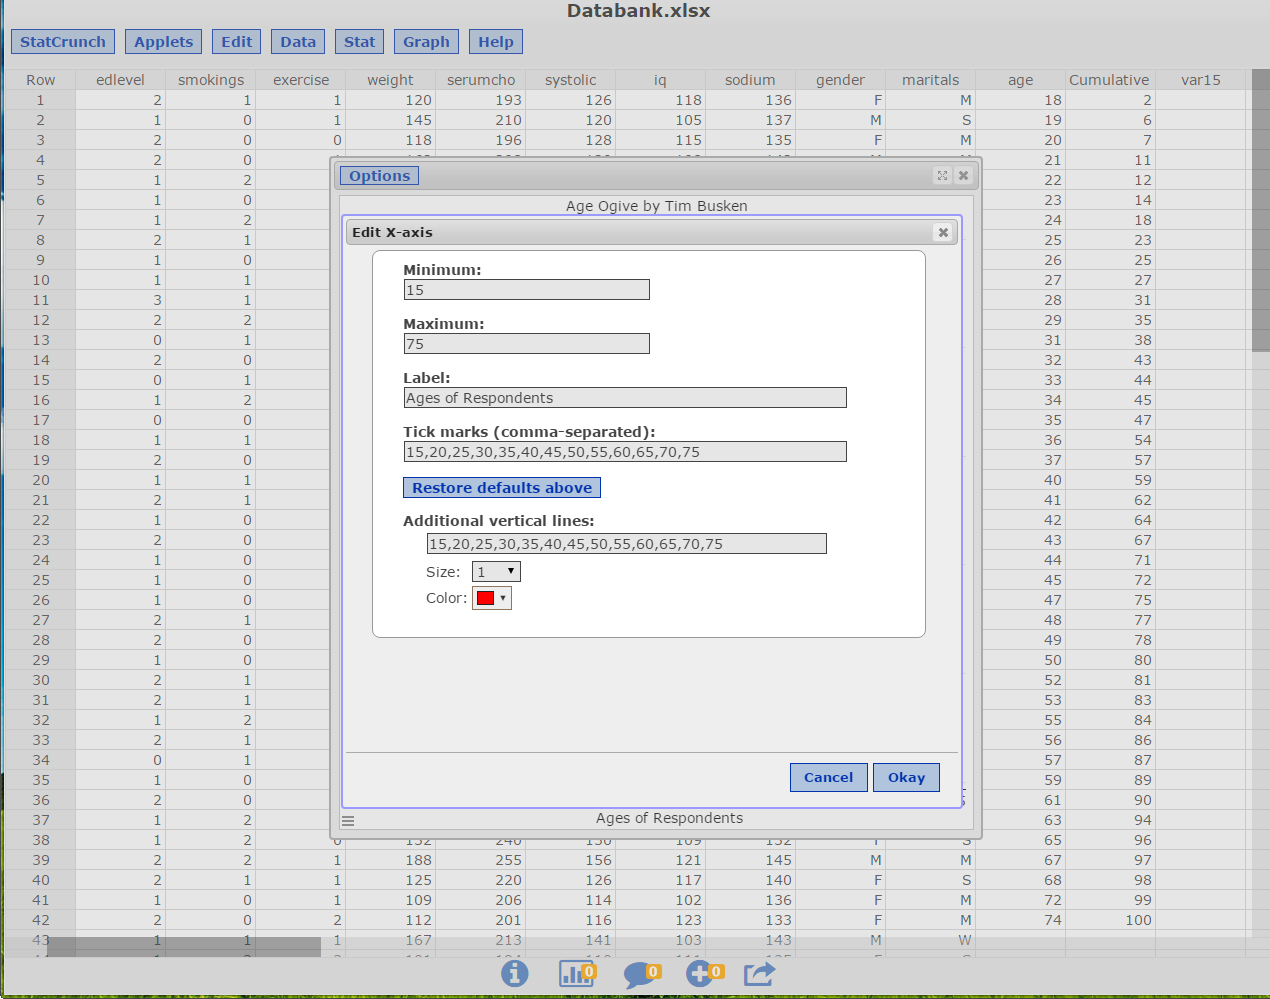This screenshot has height=999, width=1270.
Task: Click the Maximum input field
Action: (526, 344)
